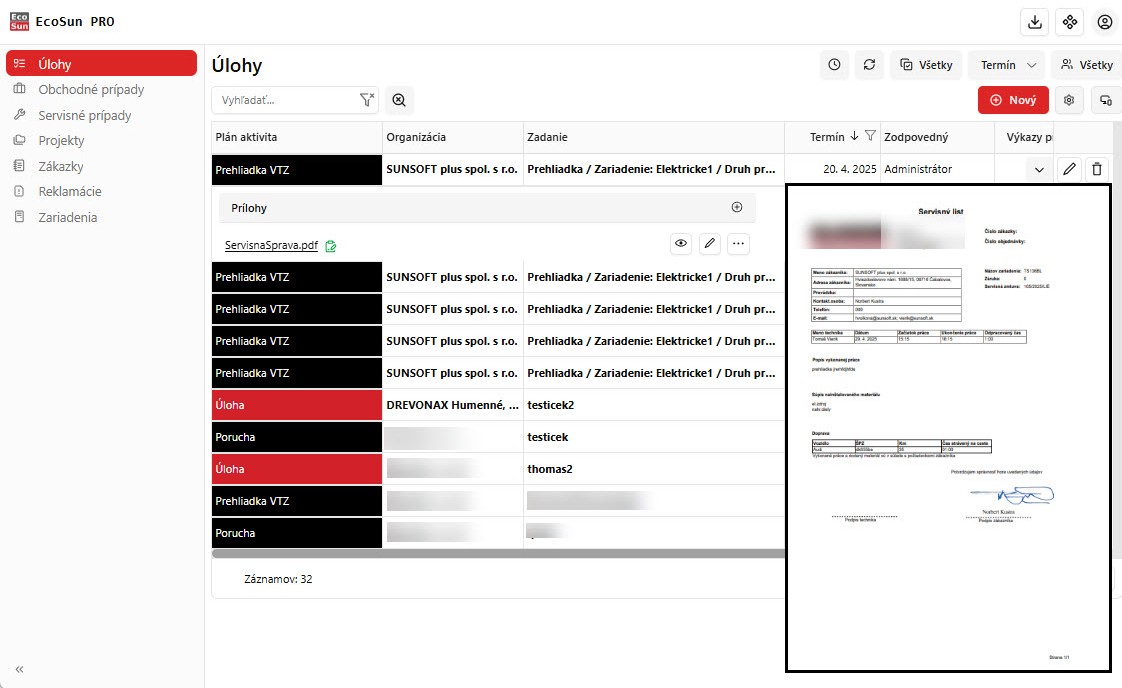Click the download icon in top bar

point(1035,22)
